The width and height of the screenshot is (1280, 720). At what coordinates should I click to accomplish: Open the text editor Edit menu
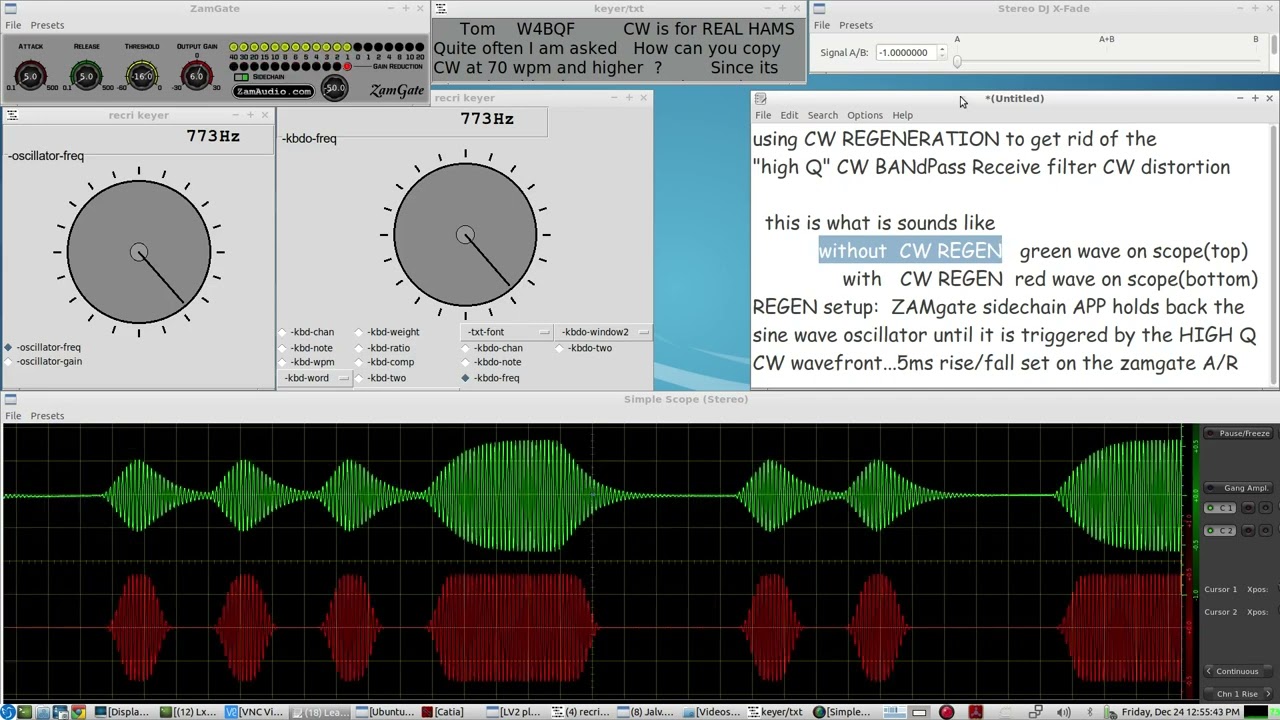(789, 115)
